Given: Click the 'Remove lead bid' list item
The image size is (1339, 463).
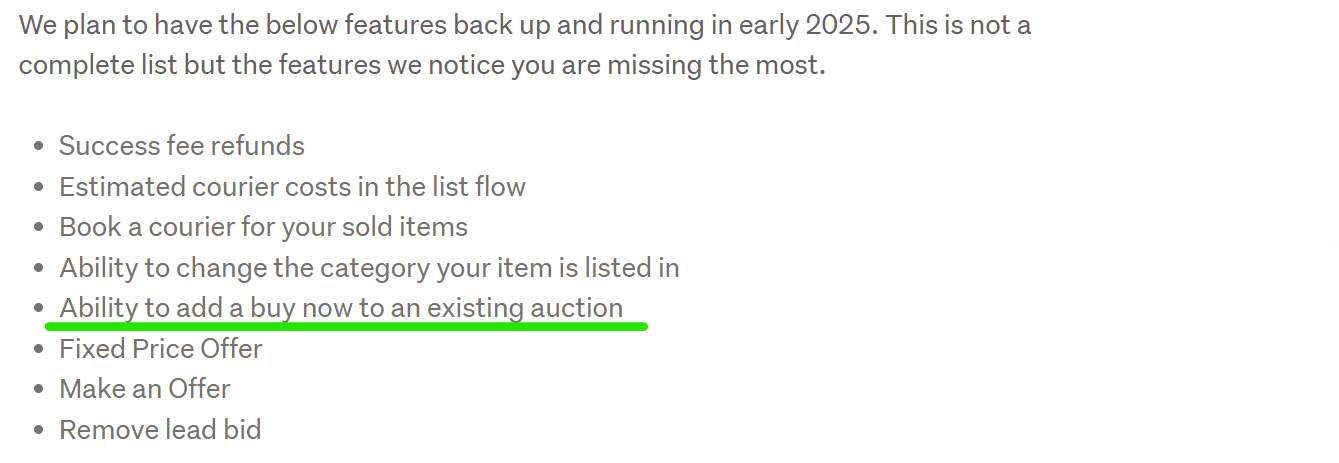Looking at the screenshot, I should point(160,430).
